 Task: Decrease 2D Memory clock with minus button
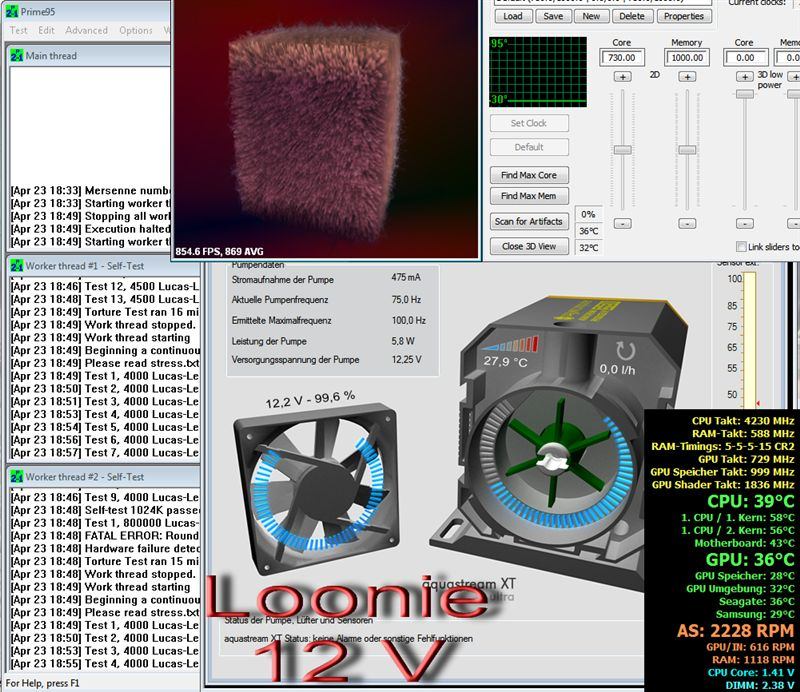pyautogui.click(x=687, y=224)
